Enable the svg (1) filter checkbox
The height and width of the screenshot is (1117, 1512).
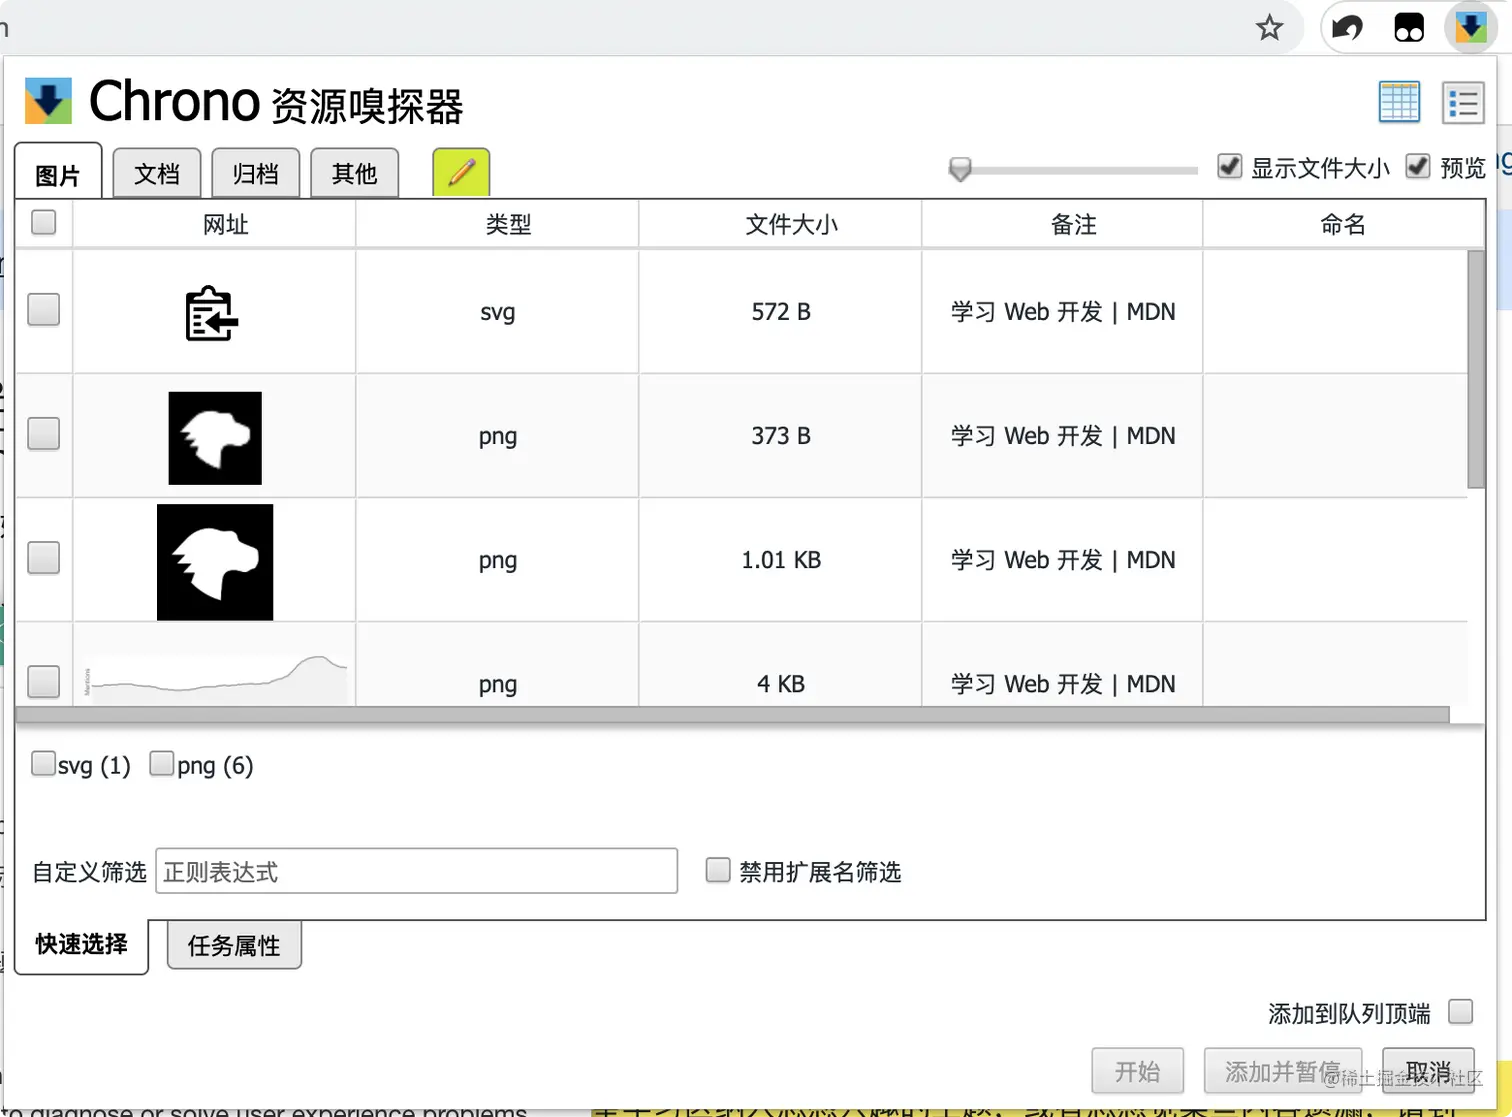click(43, 764)
